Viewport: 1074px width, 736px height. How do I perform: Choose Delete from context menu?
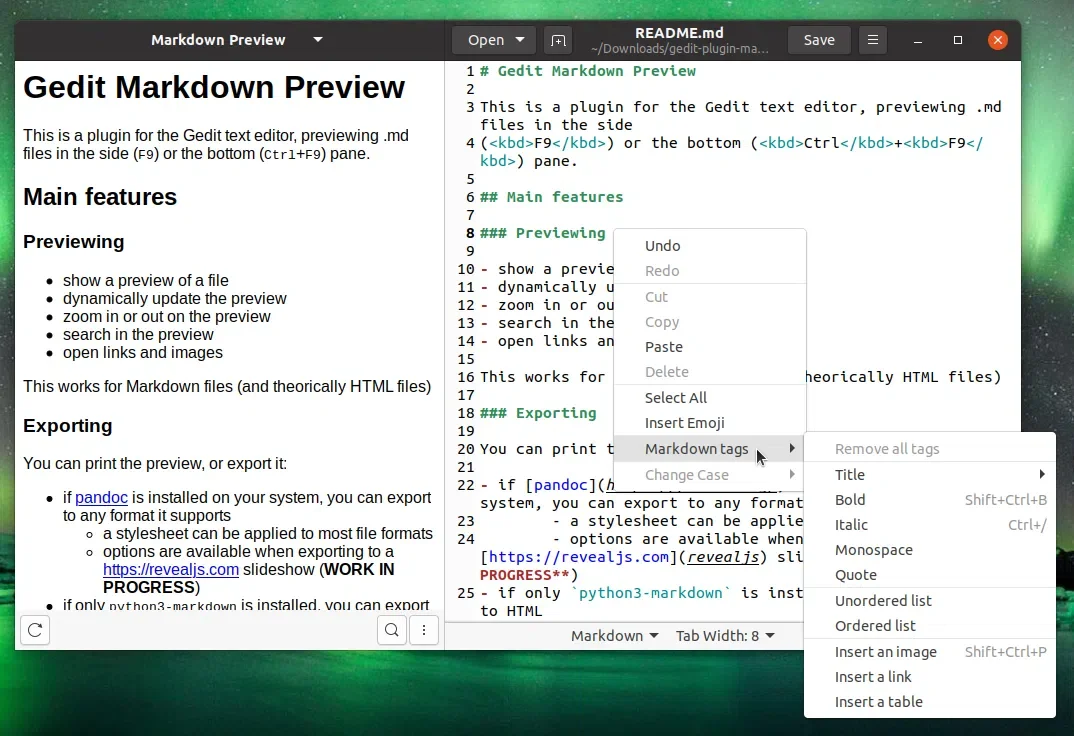click(710, 372)
